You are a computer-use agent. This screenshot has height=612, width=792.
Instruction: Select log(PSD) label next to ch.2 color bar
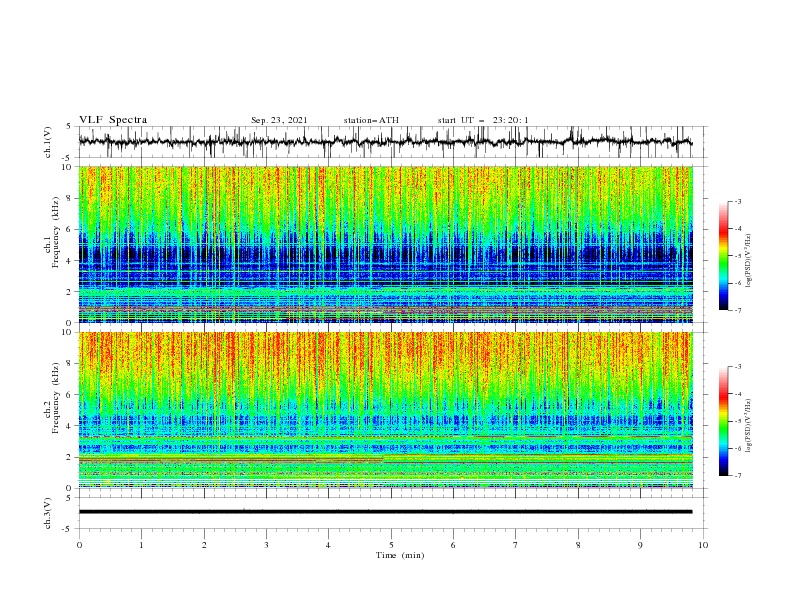coord(749,426)
